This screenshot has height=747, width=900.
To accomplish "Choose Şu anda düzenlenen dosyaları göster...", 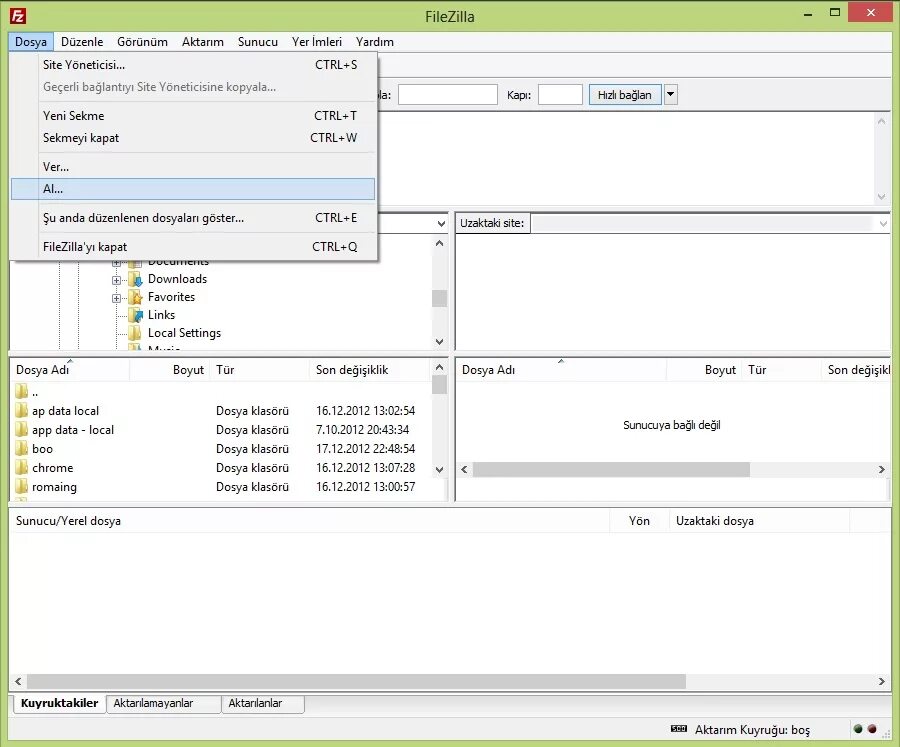I will pos(193,218).
